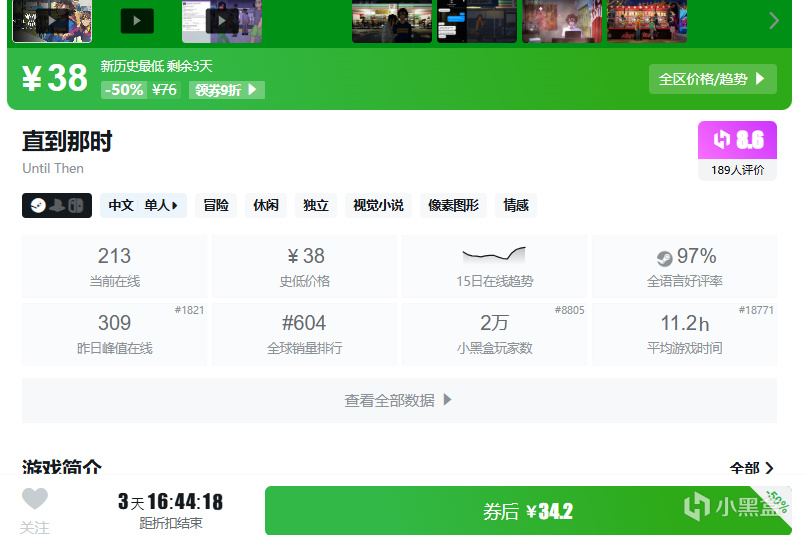
Task: View the 189人评价 reviews count
Action: pyautogui.click(x=737, y=170)
